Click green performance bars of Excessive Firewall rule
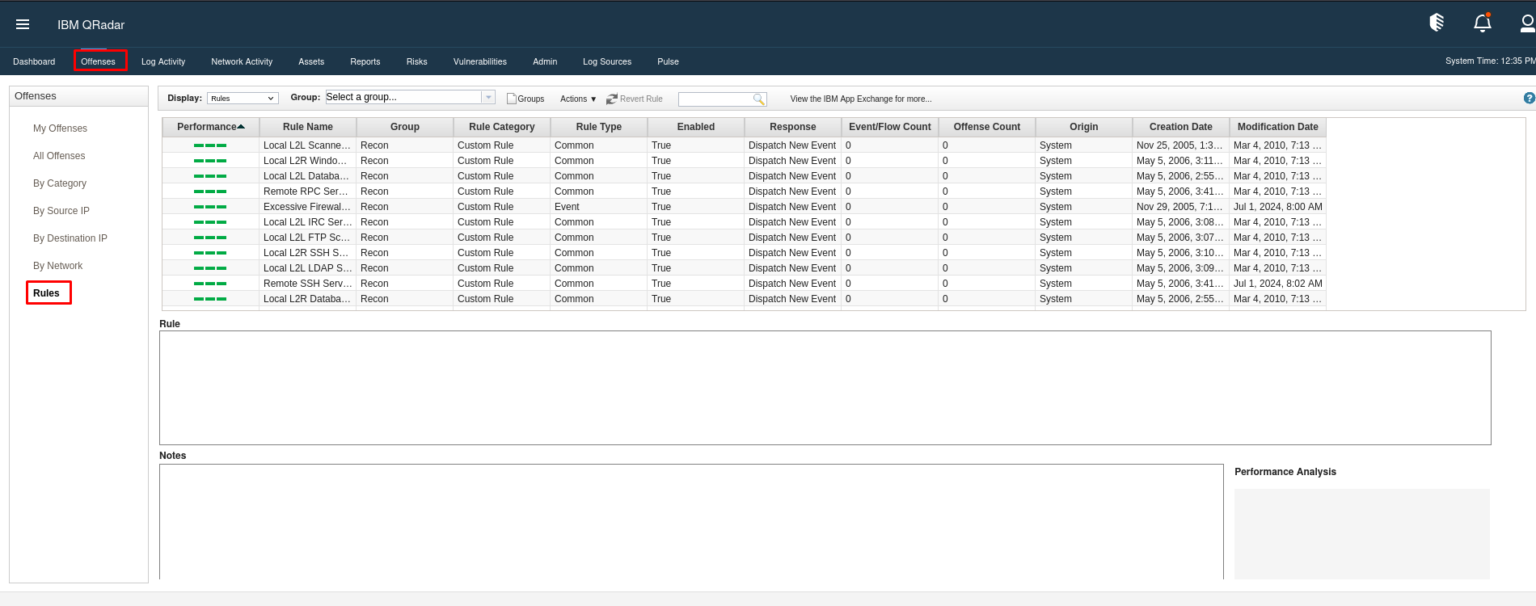The image size is (1536, 606). click(x=210, y=207)
